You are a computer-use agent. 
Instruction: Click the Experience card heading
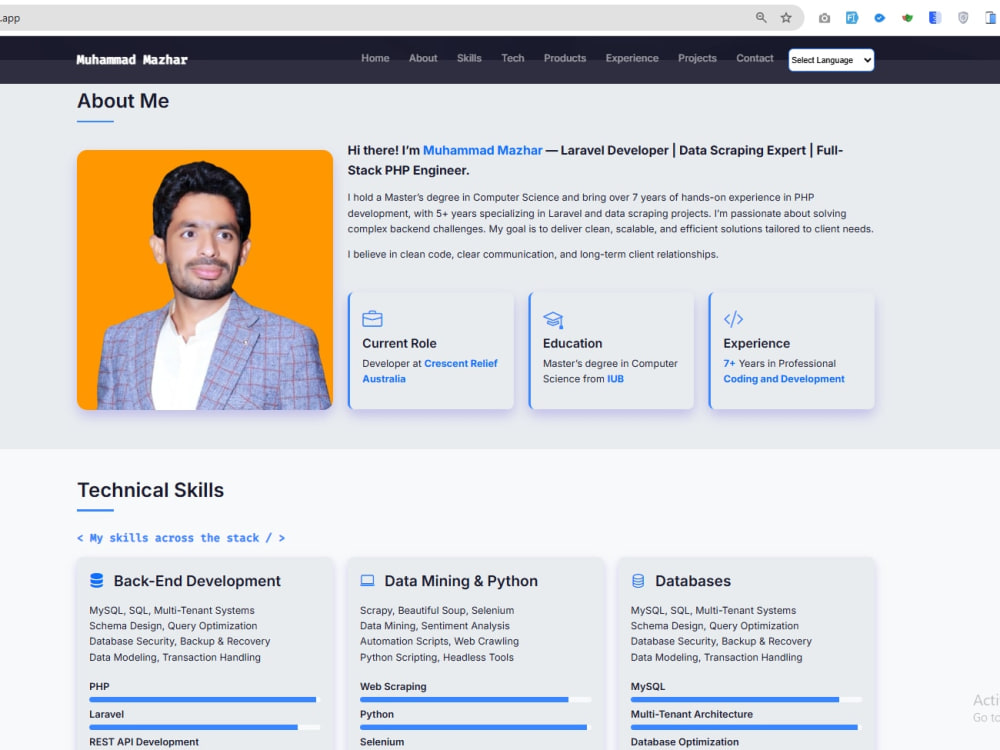pyautogui.click(x=756, y=343)
